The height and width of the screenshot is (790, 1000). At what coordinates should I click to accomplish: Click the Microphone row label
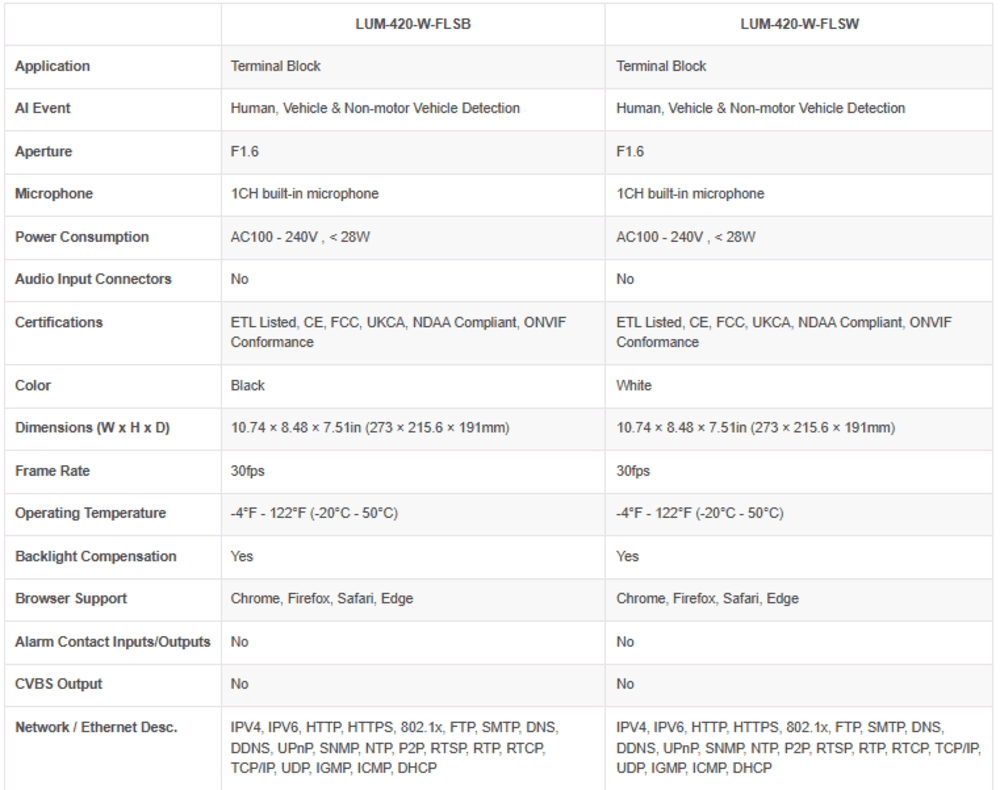tap(54, 194)
